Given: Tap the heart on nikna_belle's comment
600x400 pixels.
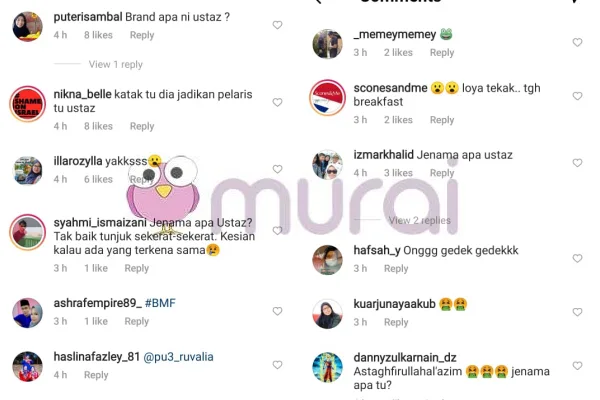Looking at the screenshot, I should click(x=277, y=102).
